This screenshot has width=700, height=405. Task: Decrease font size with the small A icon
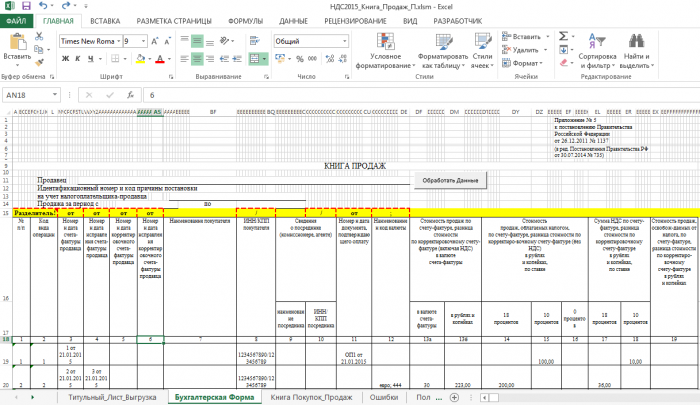(167, 41)
